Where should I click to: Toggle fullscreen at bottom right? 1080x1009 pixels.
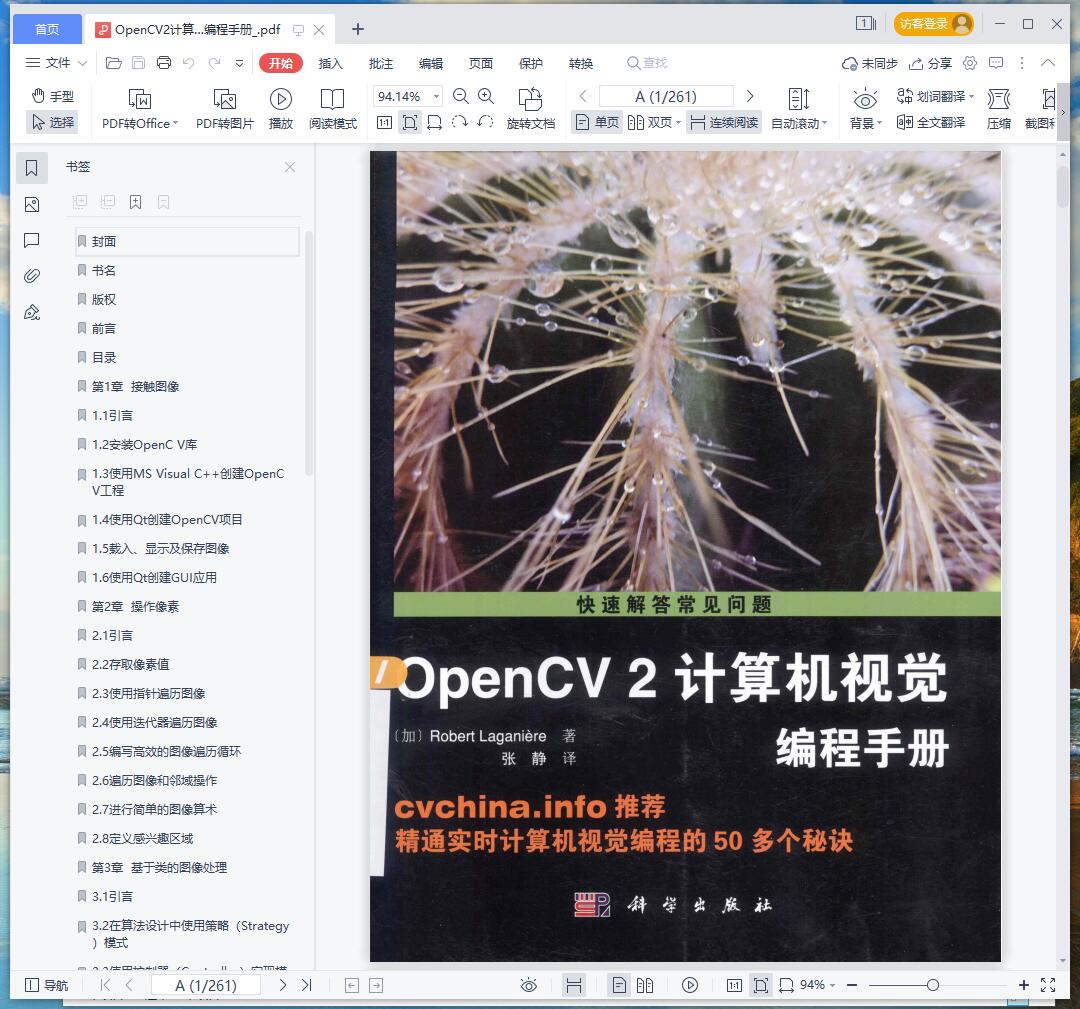(x=1048, y=985)
